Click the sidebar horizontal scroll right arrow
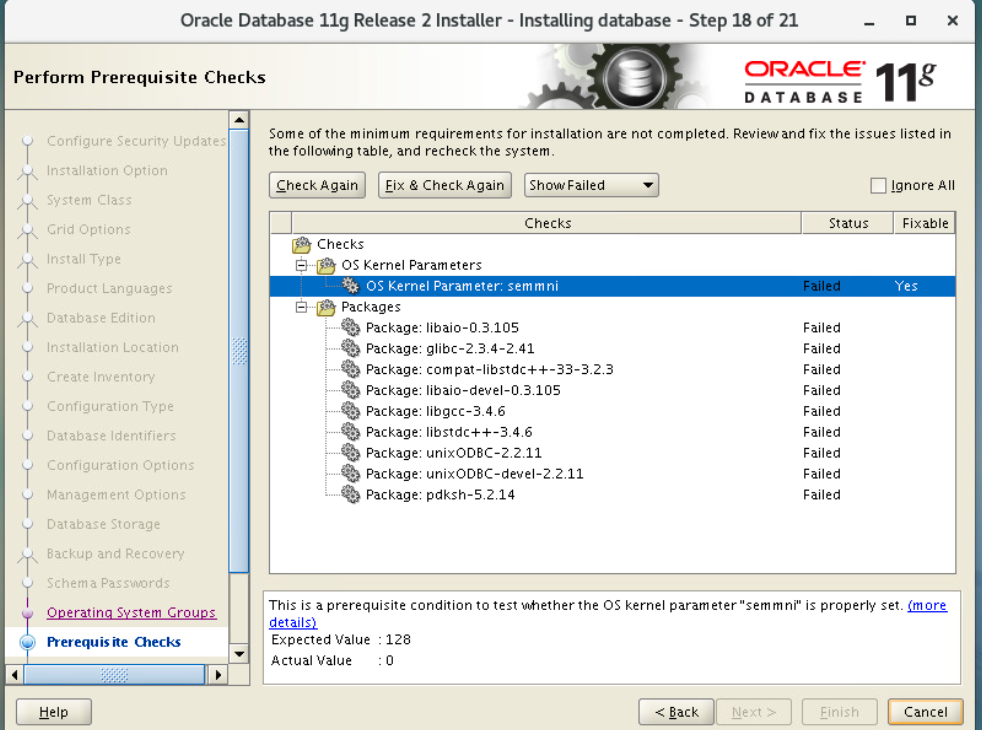This screenshot has width=982, height=730. click(217, 675)
